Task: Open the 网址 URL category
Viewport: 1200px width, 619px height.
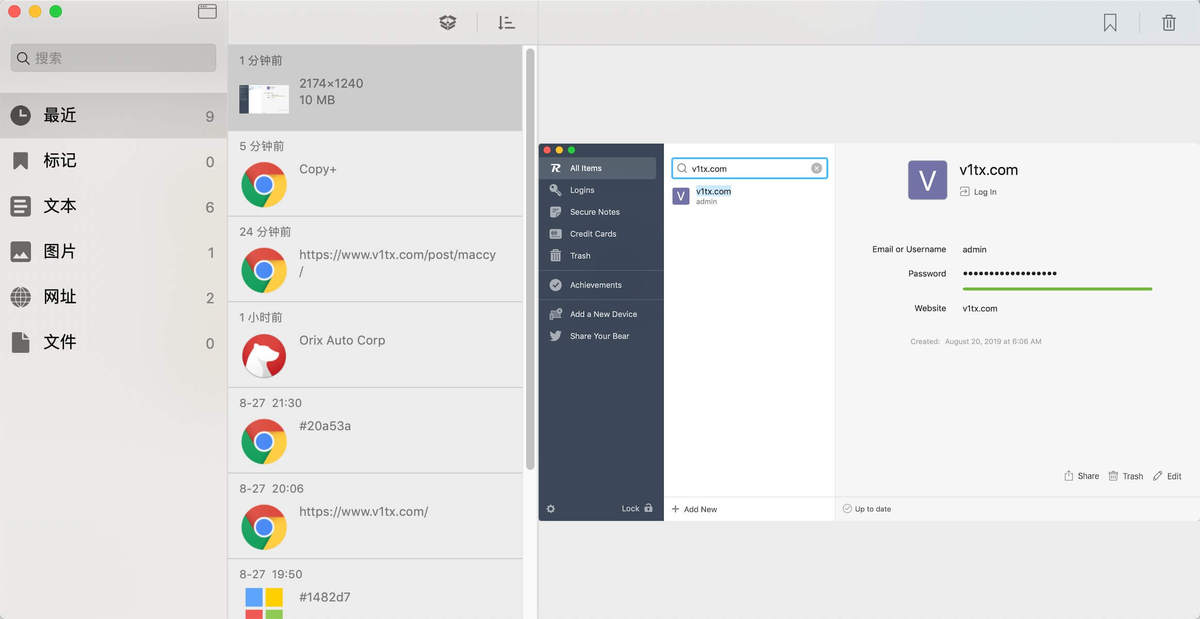Action: click(114, 297)
